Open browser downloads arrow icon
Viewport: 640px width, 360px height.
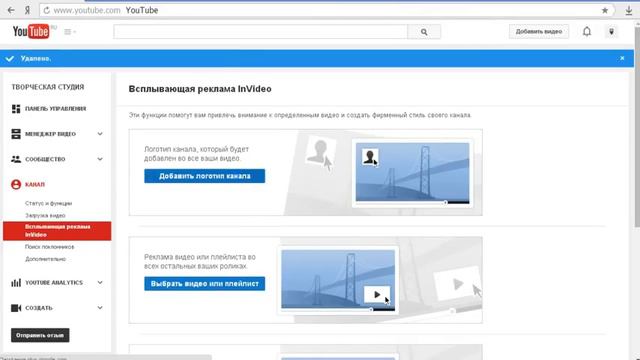[629, 11]
